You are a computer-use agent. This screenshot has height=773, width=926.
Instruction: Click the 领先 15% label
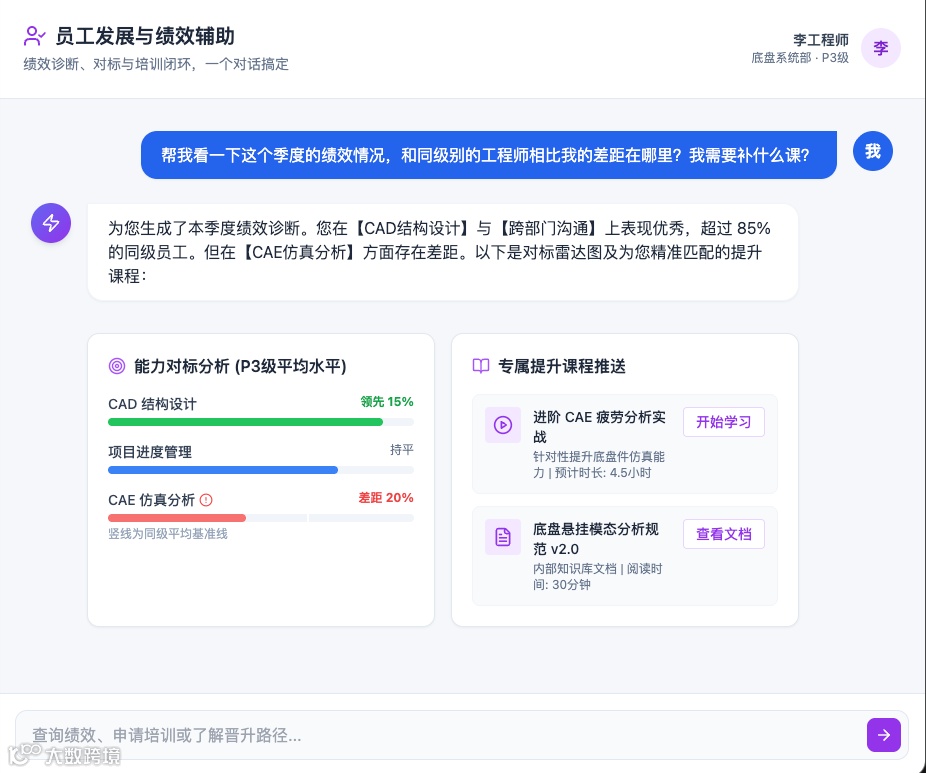point(387,402)
